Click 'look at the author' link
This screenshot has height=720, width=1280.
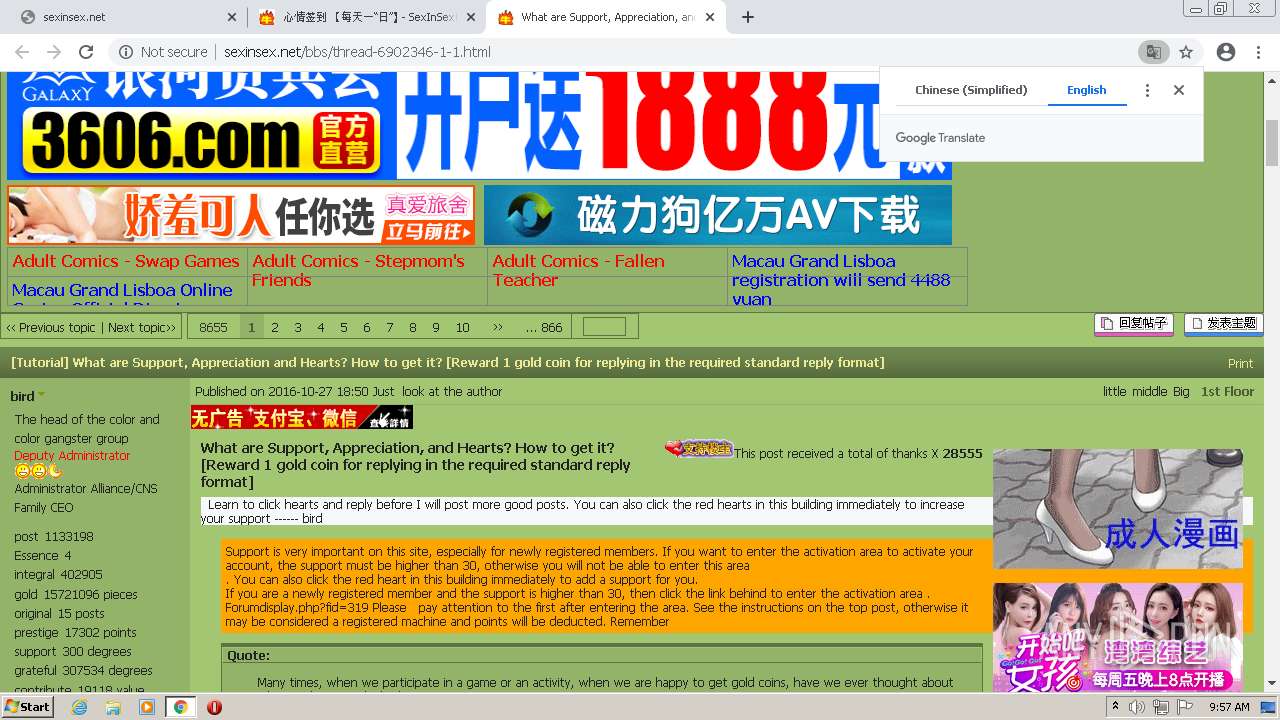tap(452, 392)
